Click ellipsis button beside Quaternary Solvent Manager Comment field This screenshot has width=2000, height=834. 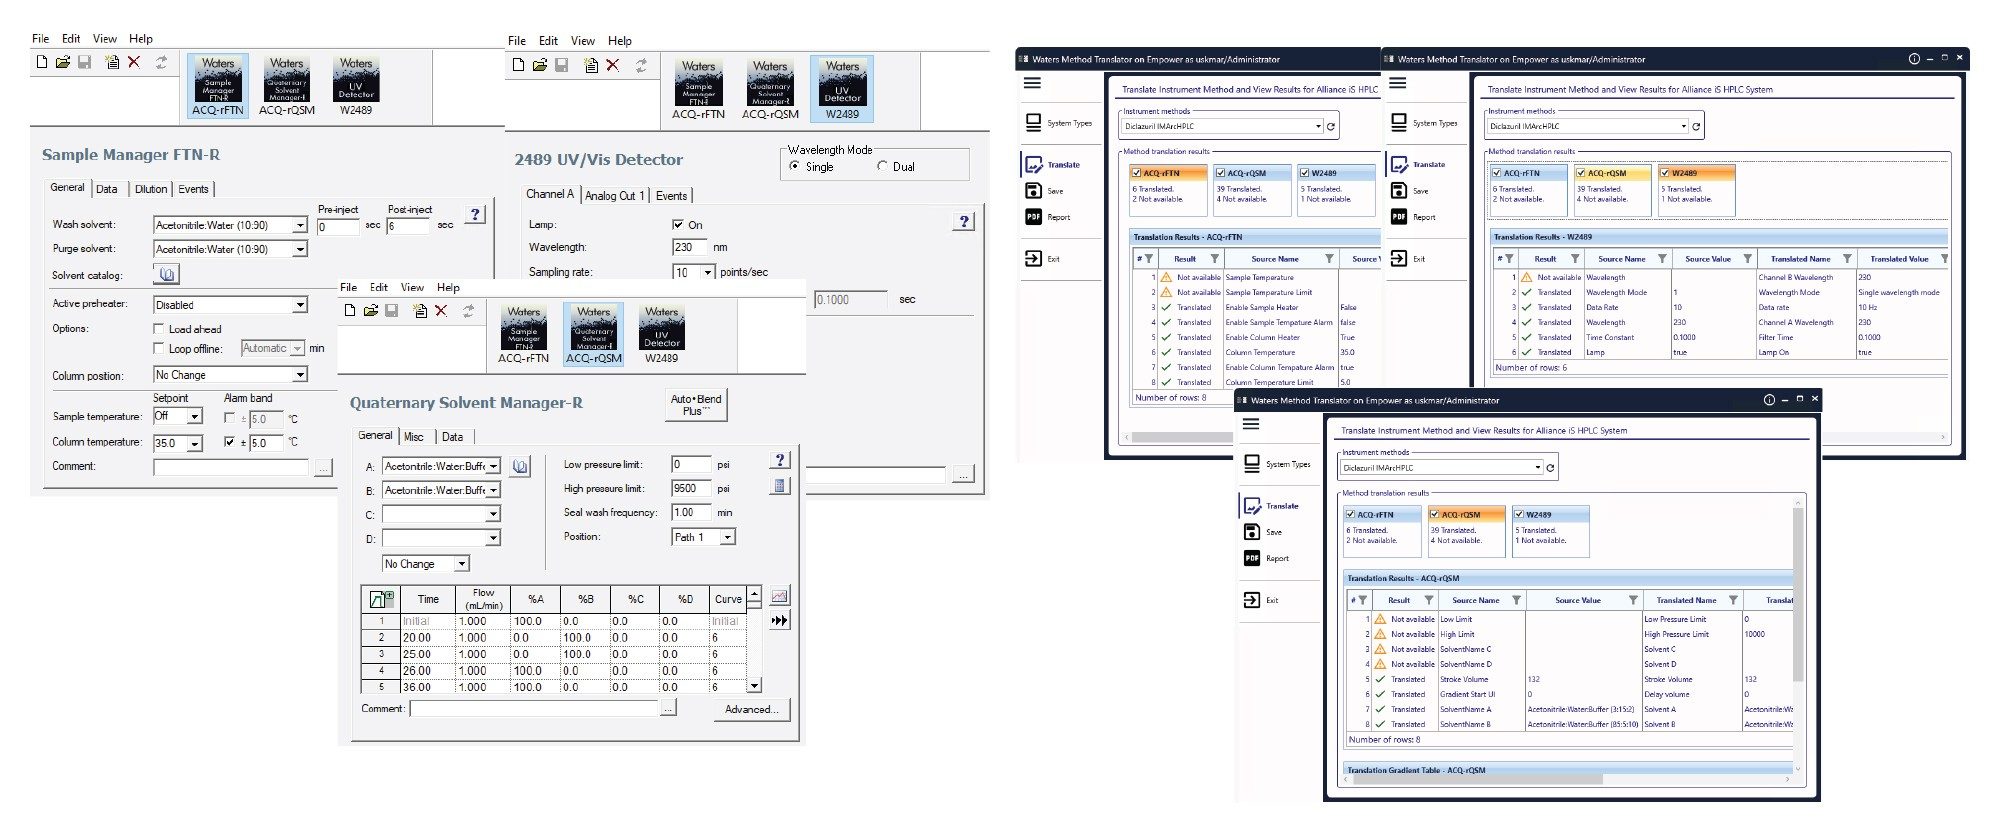[x=668, y=708]
